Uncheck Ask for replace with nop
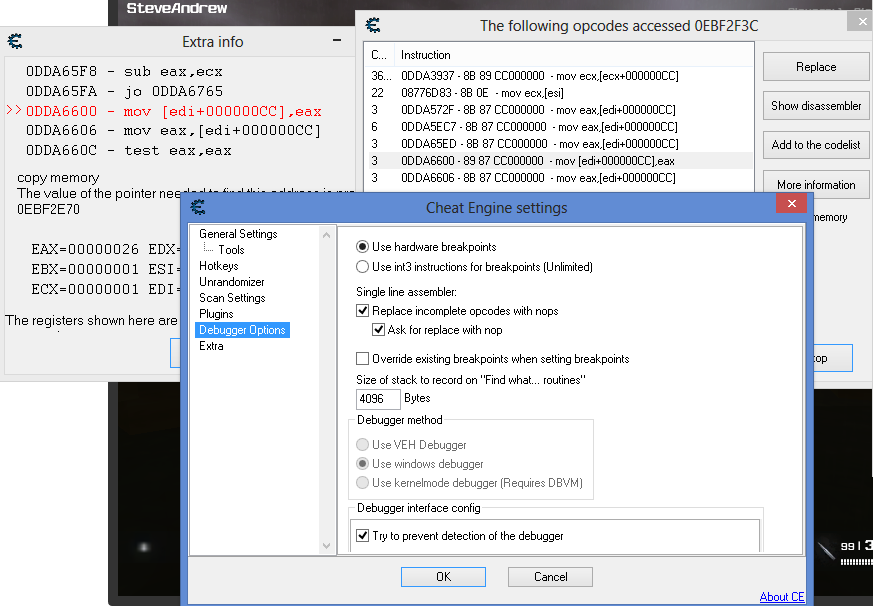The width and height of the screenshot is (873, 606). coord(379,330)
